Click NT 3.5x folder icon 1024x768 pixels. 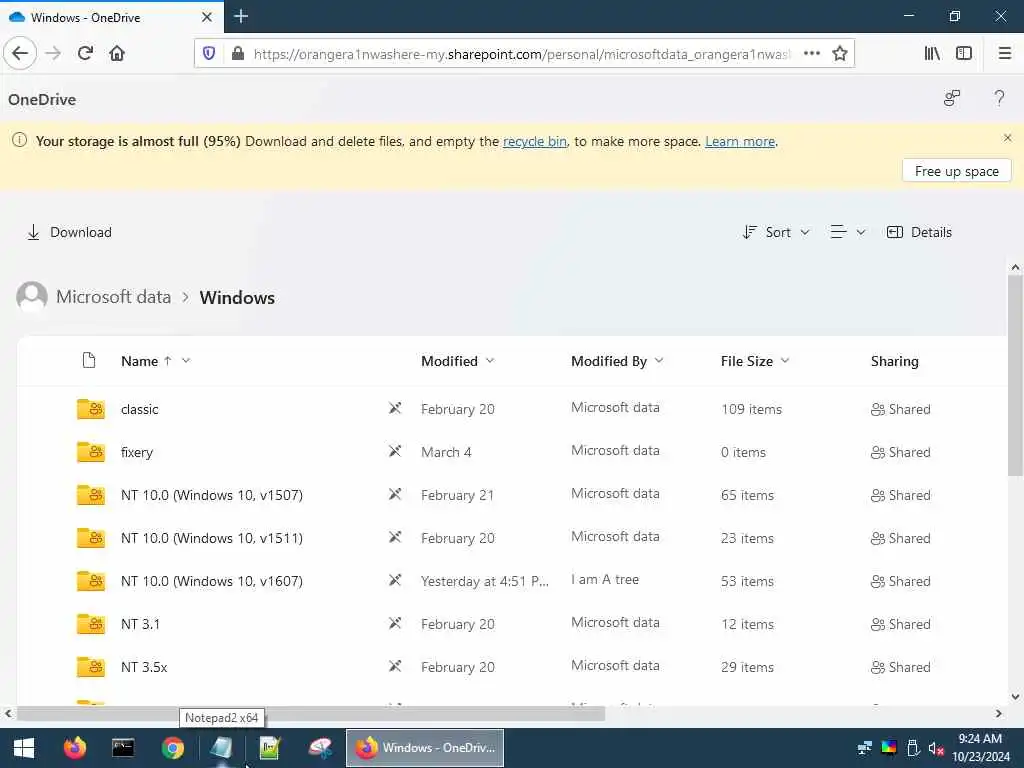click(x=91, y=667)
